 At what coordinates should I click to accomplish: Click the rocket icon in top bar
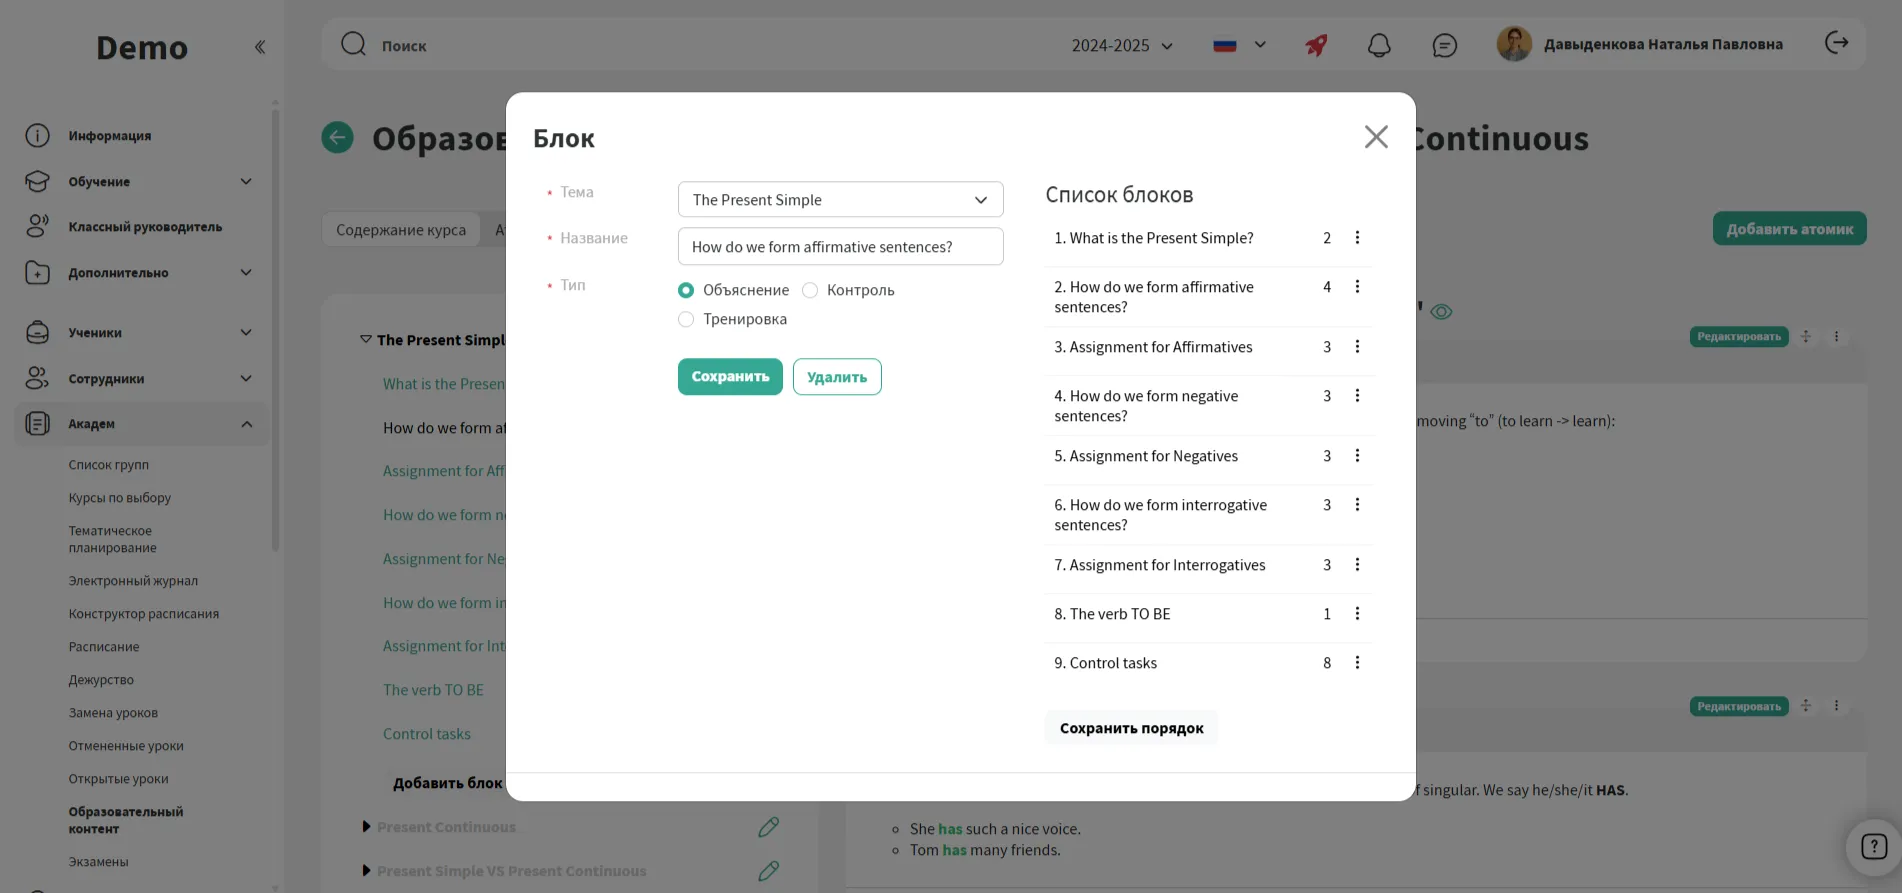pyautogui.click(x=1316, y=45)
